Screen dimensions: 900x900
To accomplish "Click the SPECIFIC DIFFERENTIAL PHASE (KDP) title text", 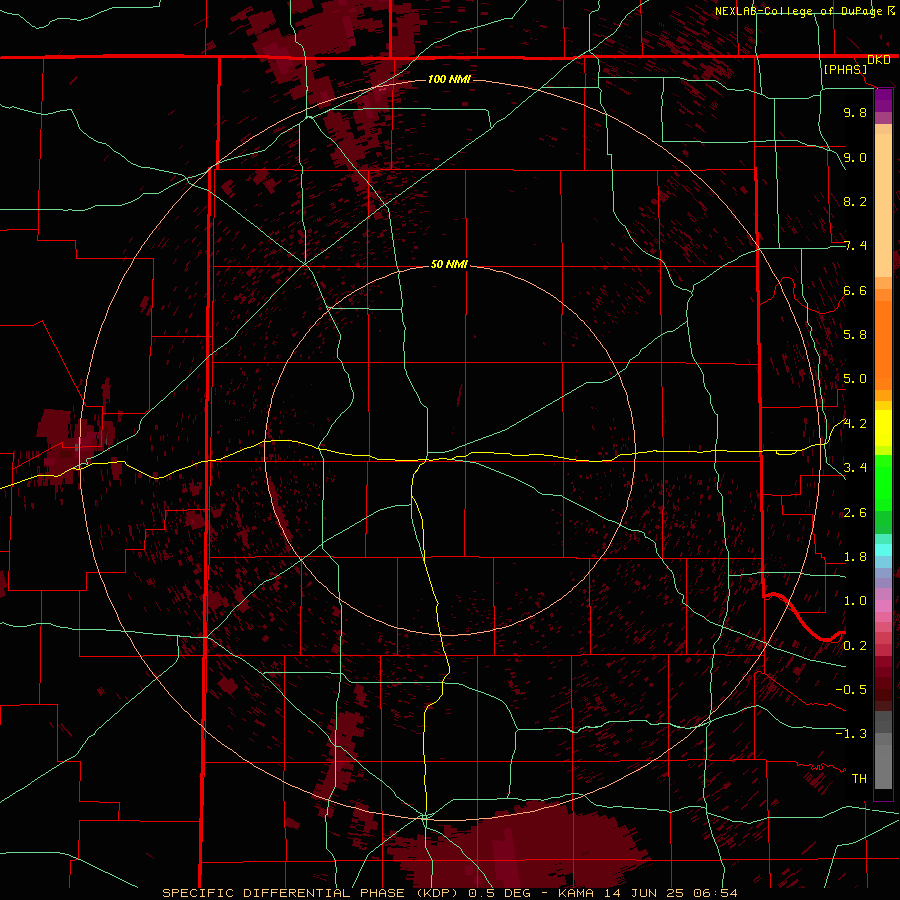I will coord(311,893).
